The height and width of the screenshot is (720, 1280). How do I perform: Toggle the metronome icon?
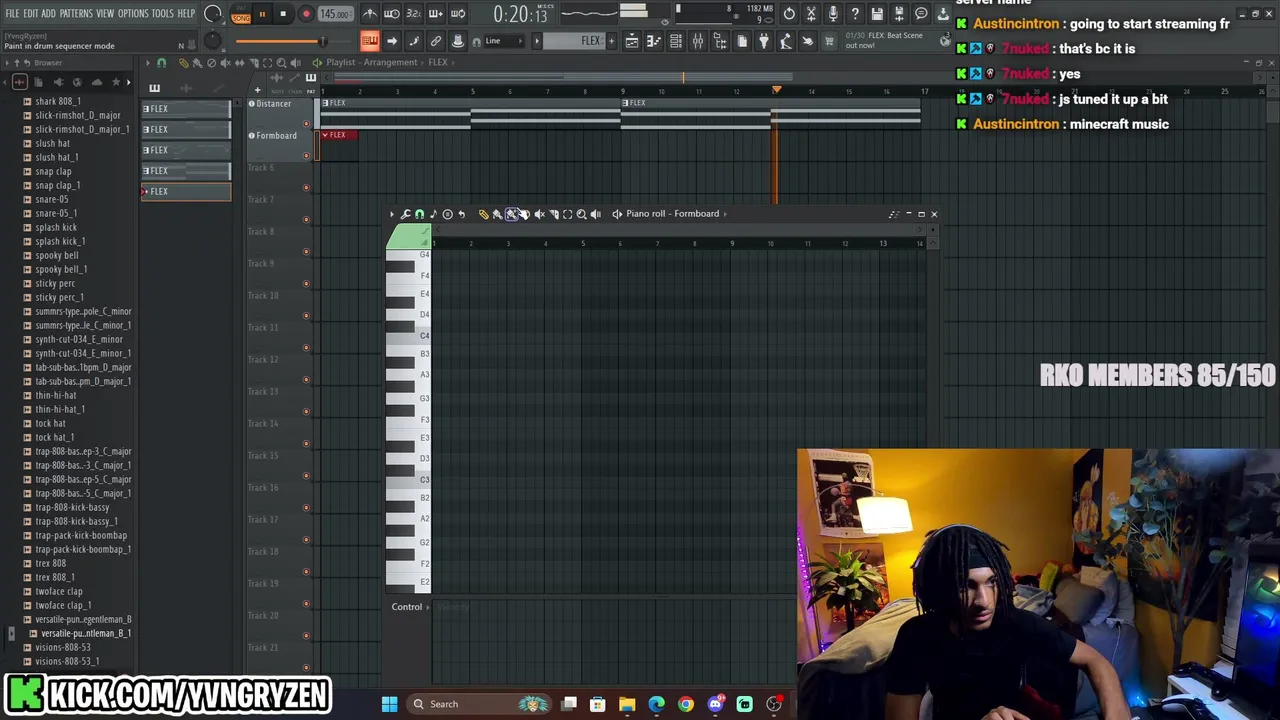(370, 14)
